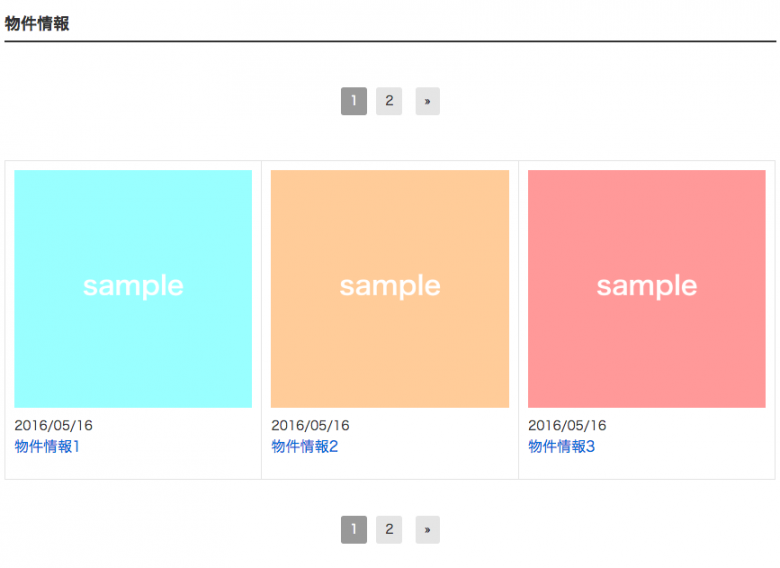Open the orange sample thumbnail
This screenshot has width=780, height=568.
point(390,230)
